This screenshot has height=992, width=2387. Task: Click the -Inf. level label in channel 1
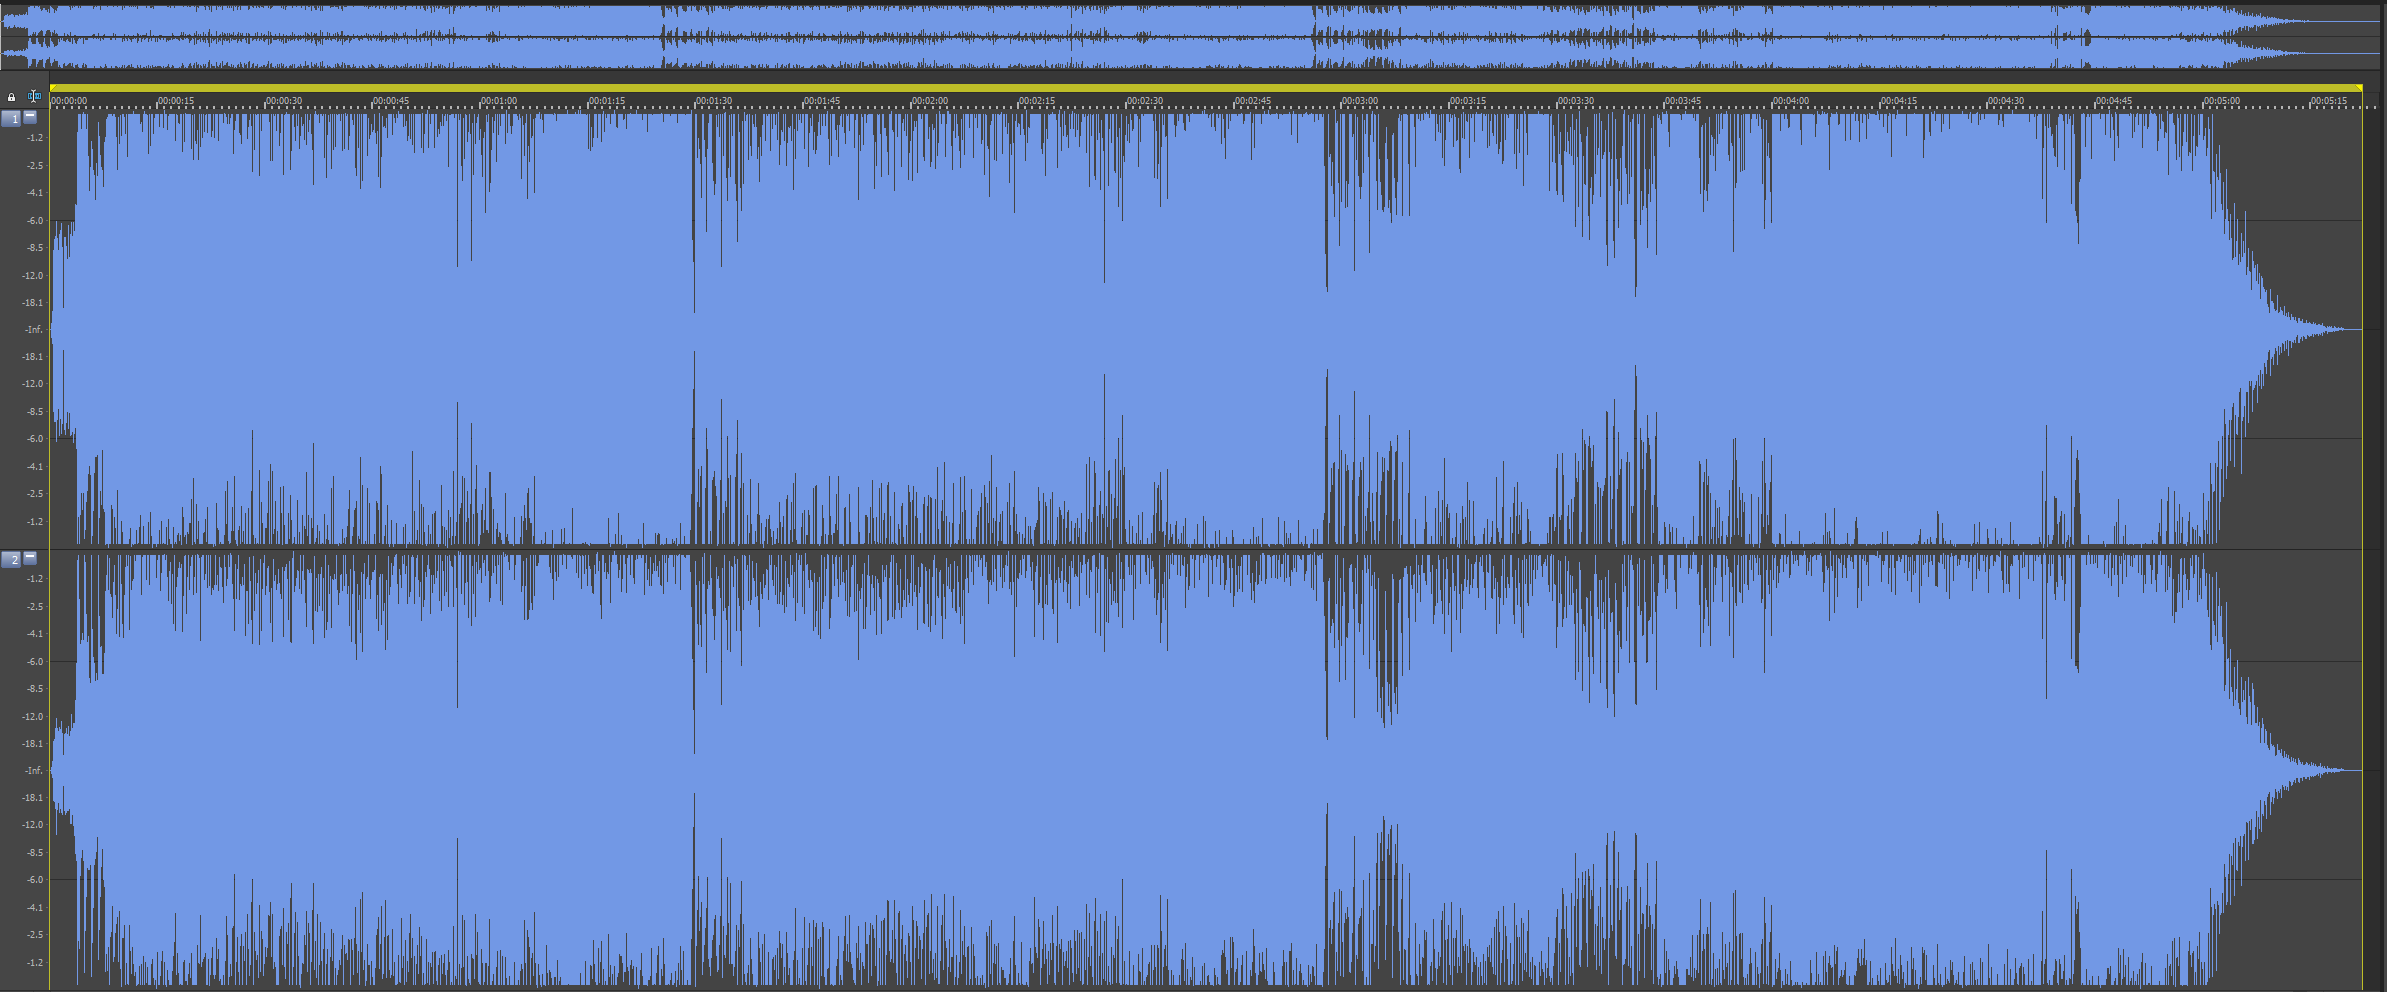pos(35,330)
